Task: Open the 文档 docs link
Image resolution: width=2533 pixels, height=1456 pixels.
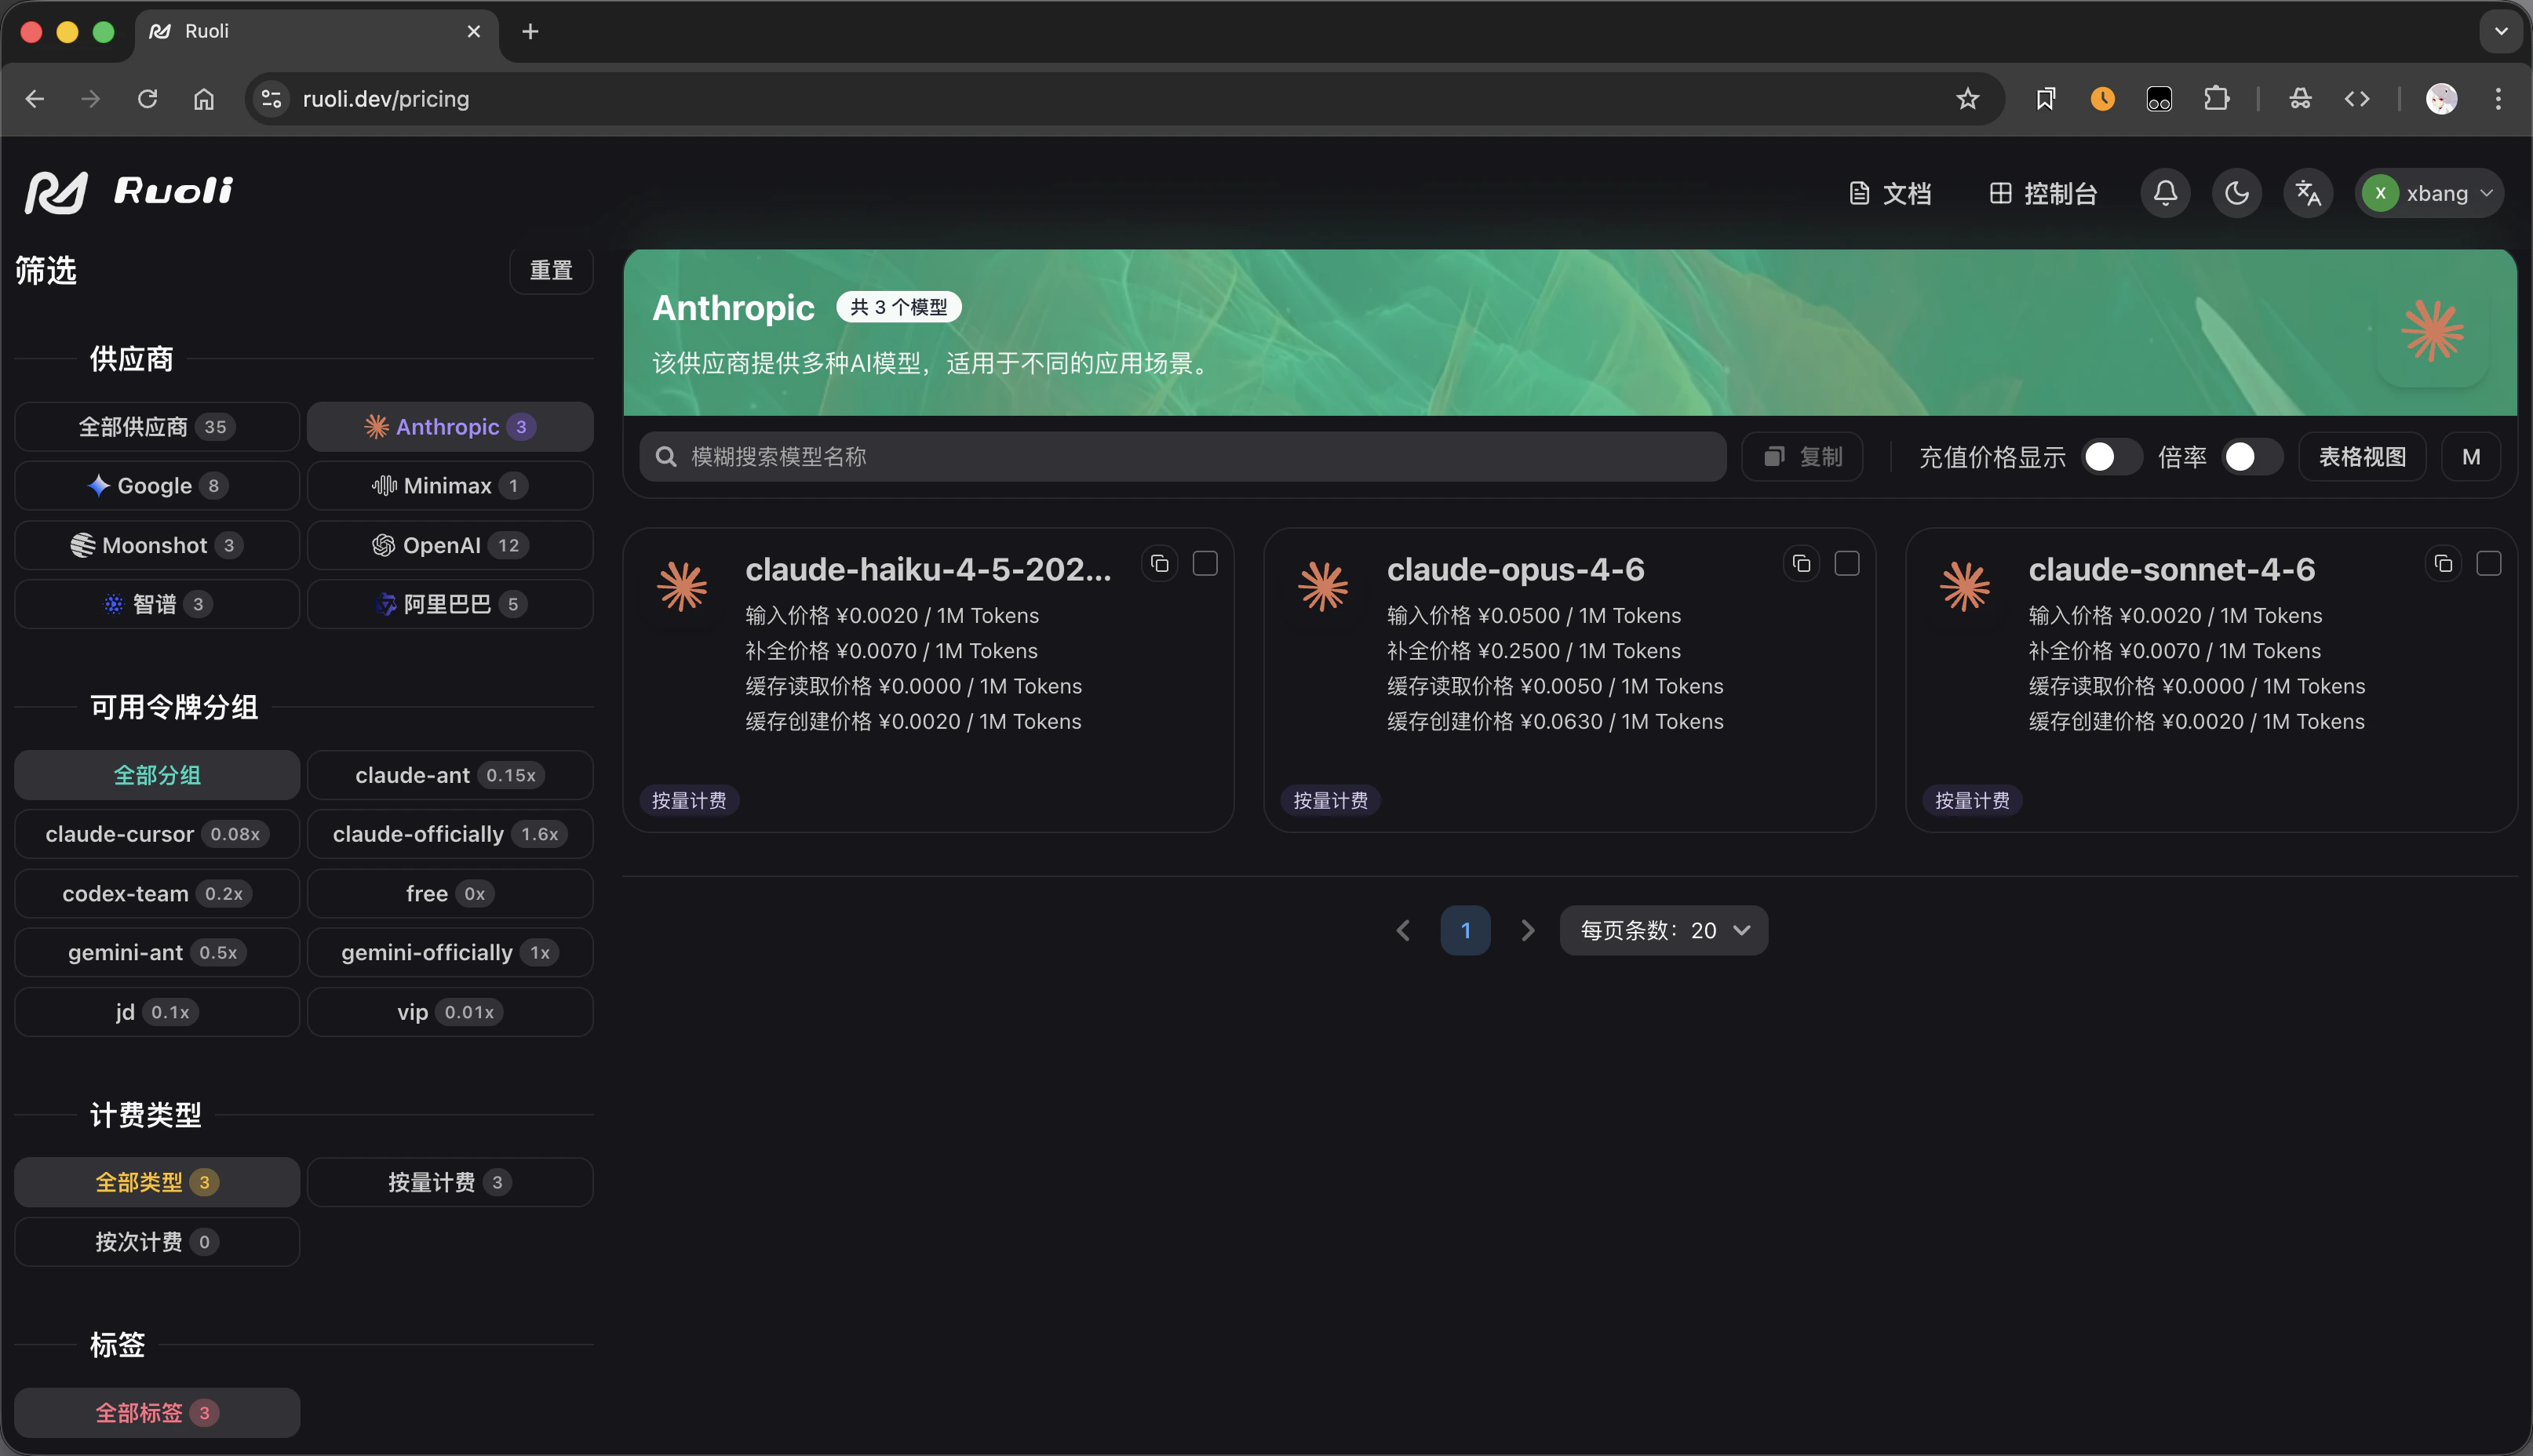Action: point(1890,193)
